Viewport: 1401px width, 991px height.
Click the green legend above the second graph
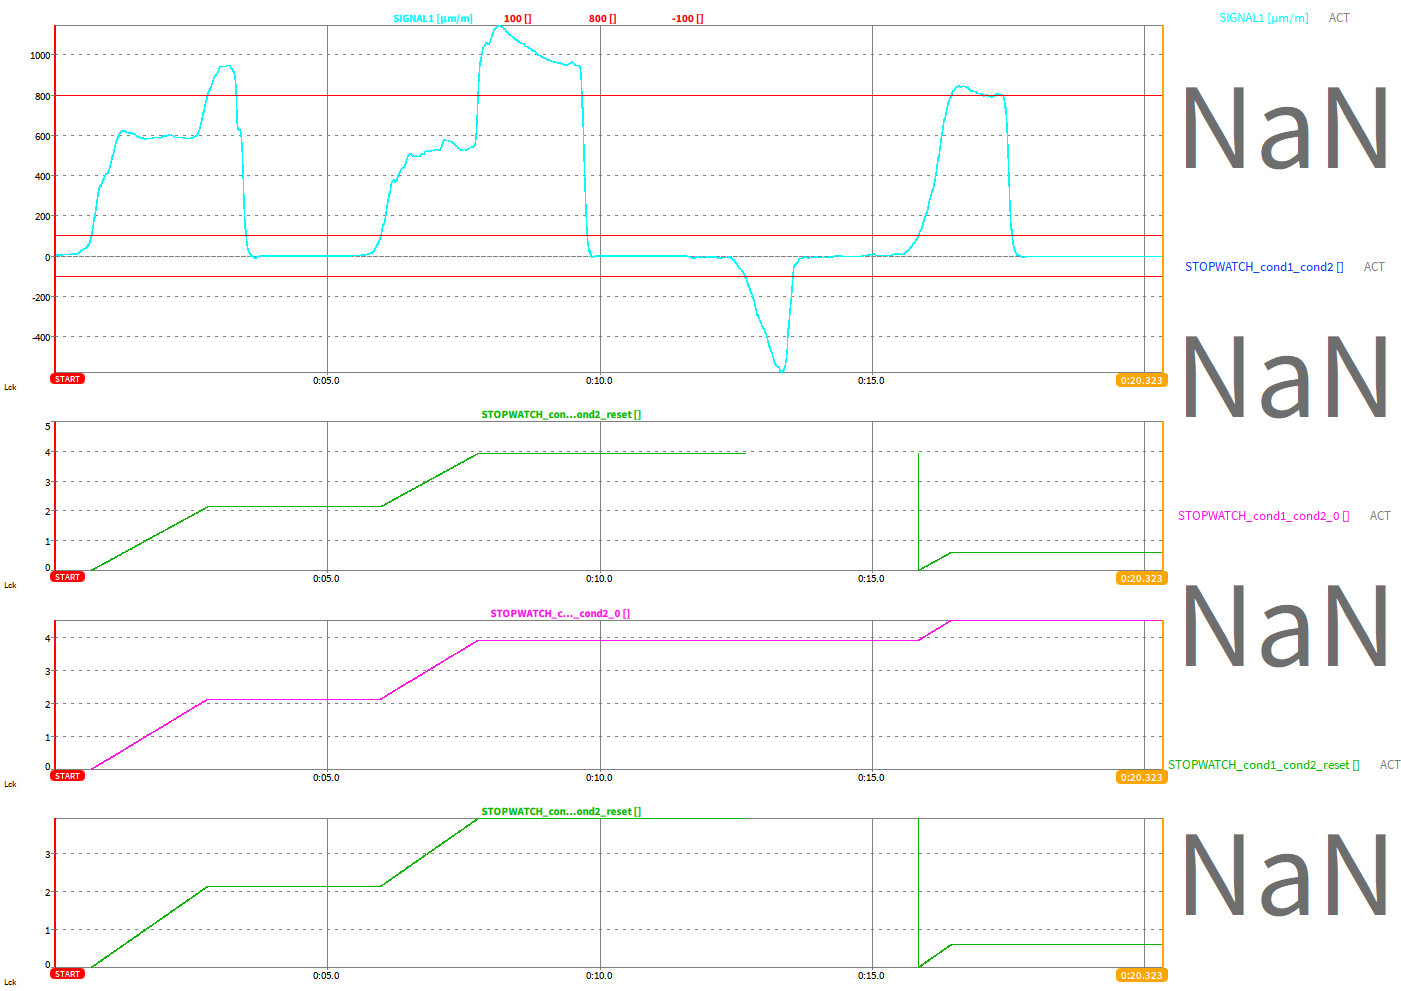(x=561, y=415)
